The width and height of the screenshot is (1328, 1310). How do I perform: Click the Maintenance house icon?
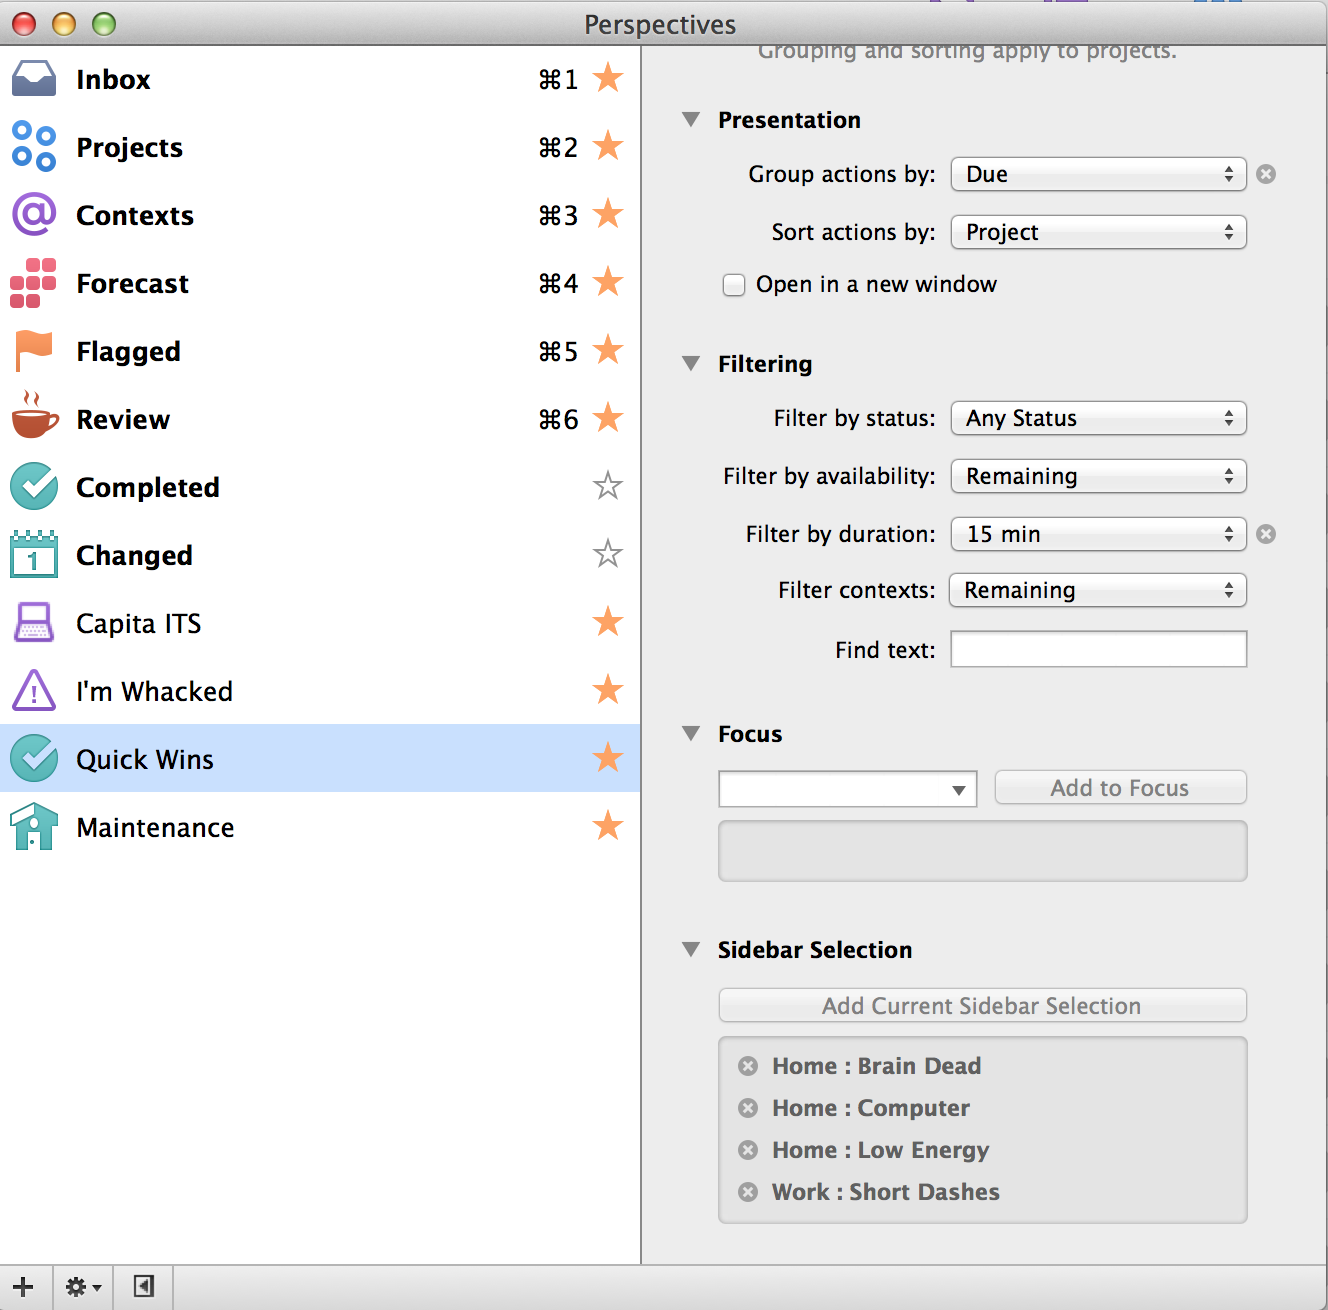pyautogui.click(x=34, y=827)
